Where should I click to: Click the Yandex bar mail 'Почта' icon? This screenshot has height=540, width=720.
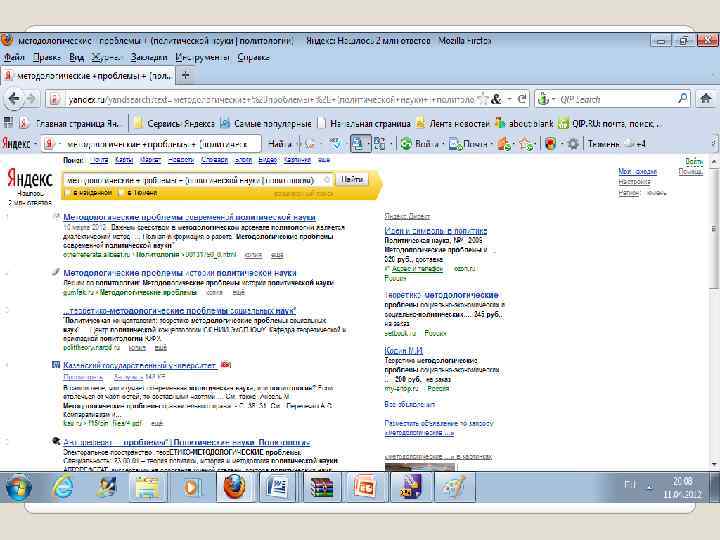(x=467, y=144)
